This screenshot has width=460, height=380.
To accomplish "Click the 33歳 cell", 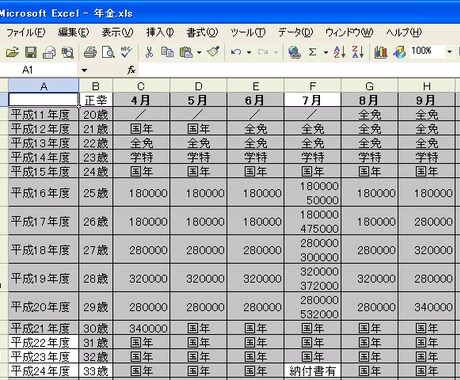I will coord(96,371).
